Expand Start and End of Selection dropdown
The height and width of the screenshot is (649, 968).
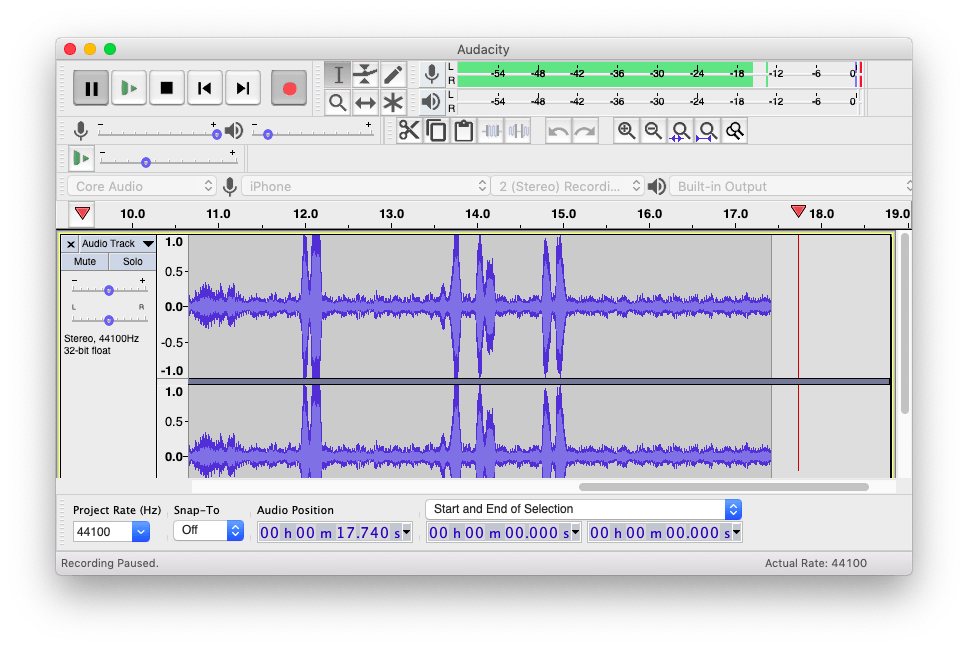coord(584,509)
